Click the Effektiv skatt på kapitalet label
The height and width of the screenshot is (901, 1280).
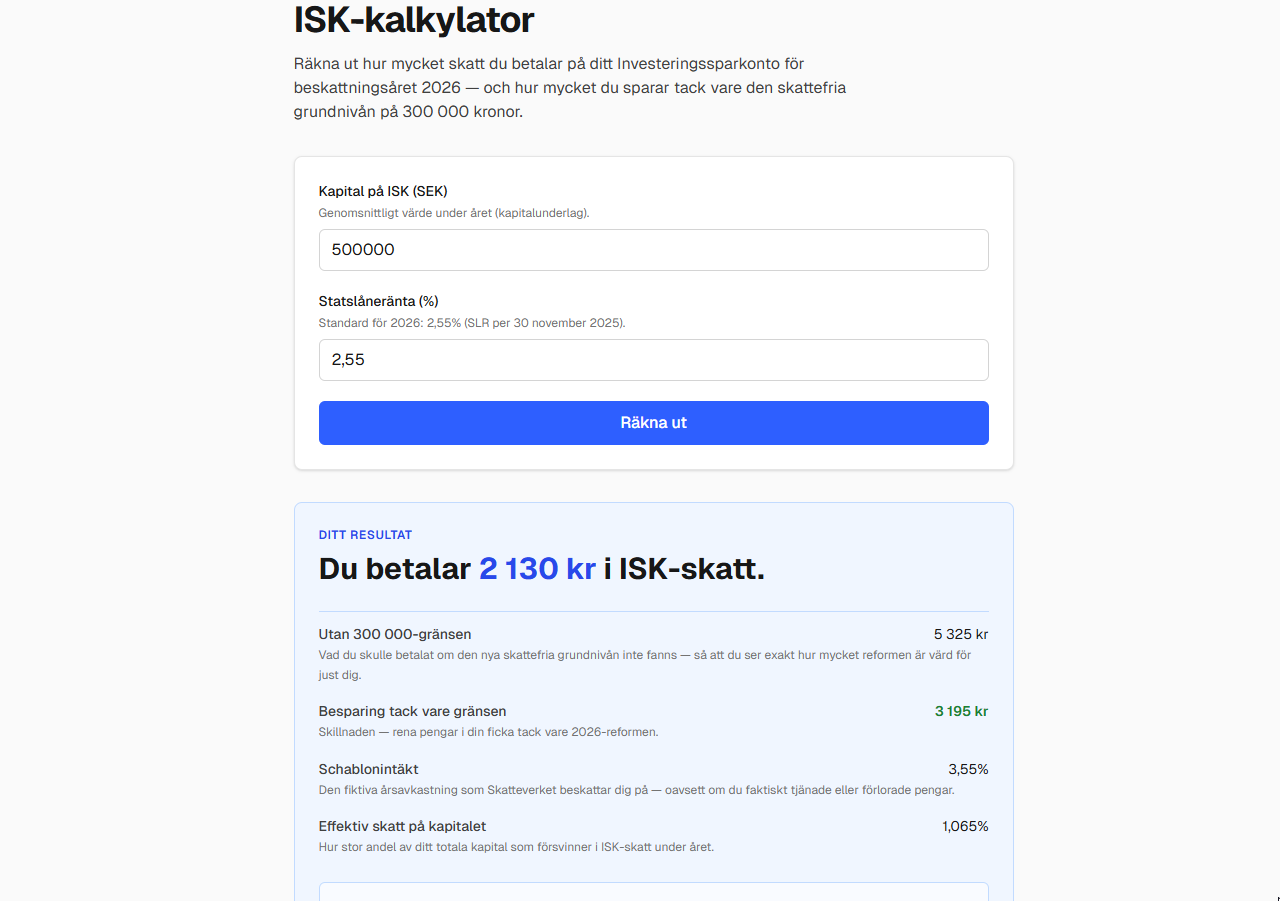403,826
